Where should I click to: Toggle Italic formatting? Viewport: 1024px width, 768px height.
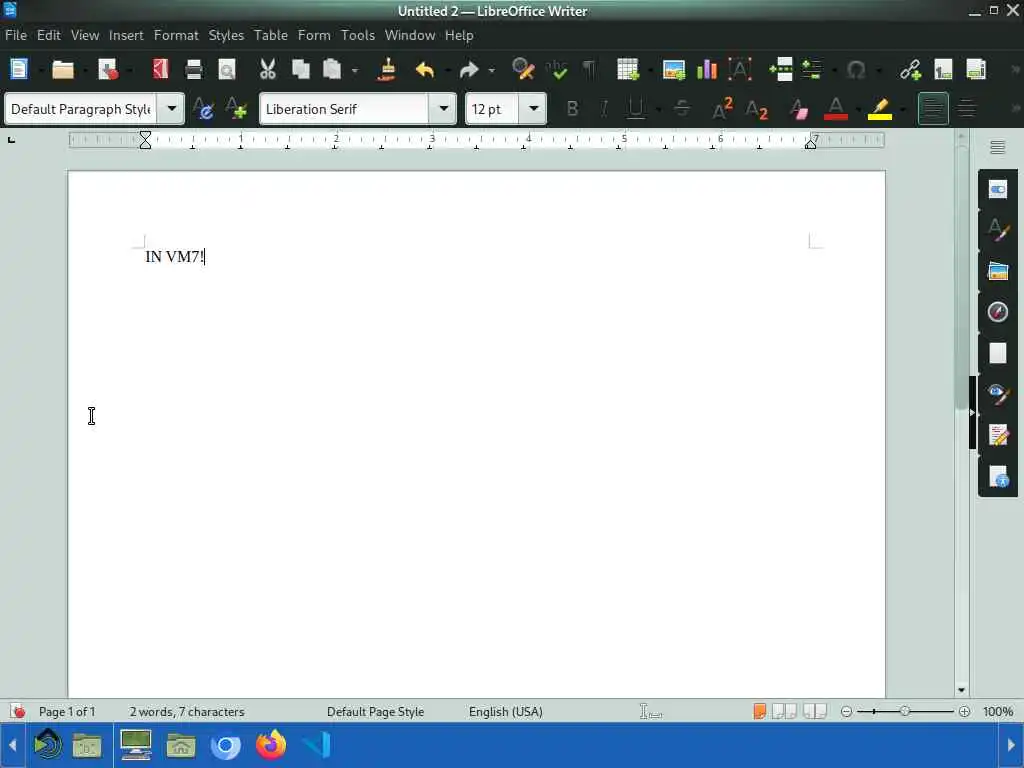(x=604, y=109)
